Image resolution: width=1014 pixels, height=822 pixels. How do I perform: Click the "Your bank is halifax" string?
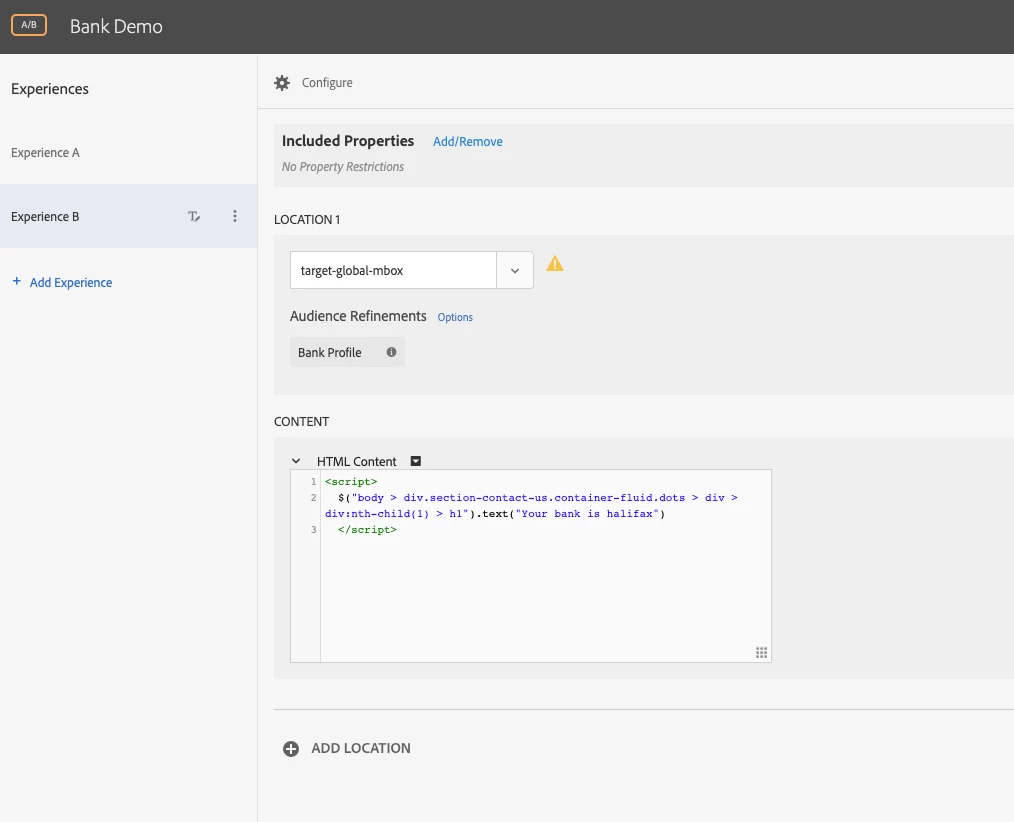coord(587,514)
